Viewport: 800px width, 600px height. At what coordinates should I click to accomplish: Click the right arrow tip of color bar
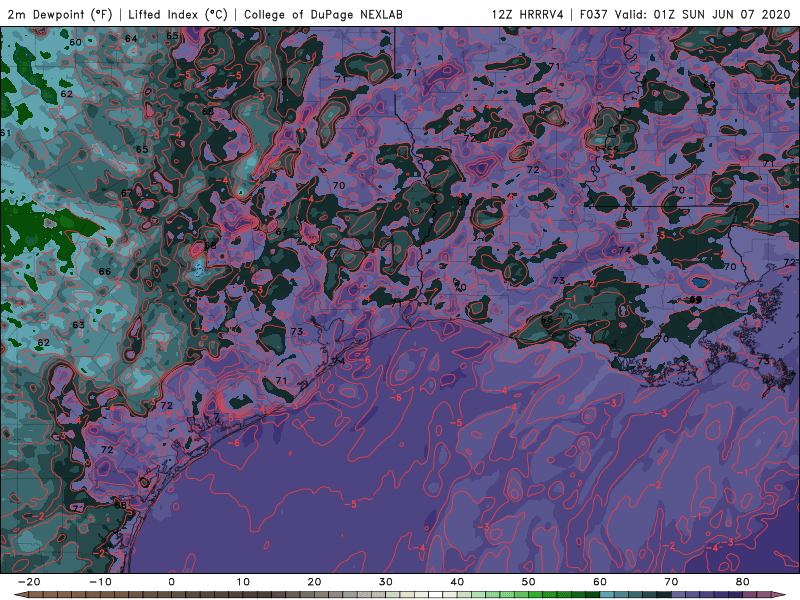[x=780, y=595]
